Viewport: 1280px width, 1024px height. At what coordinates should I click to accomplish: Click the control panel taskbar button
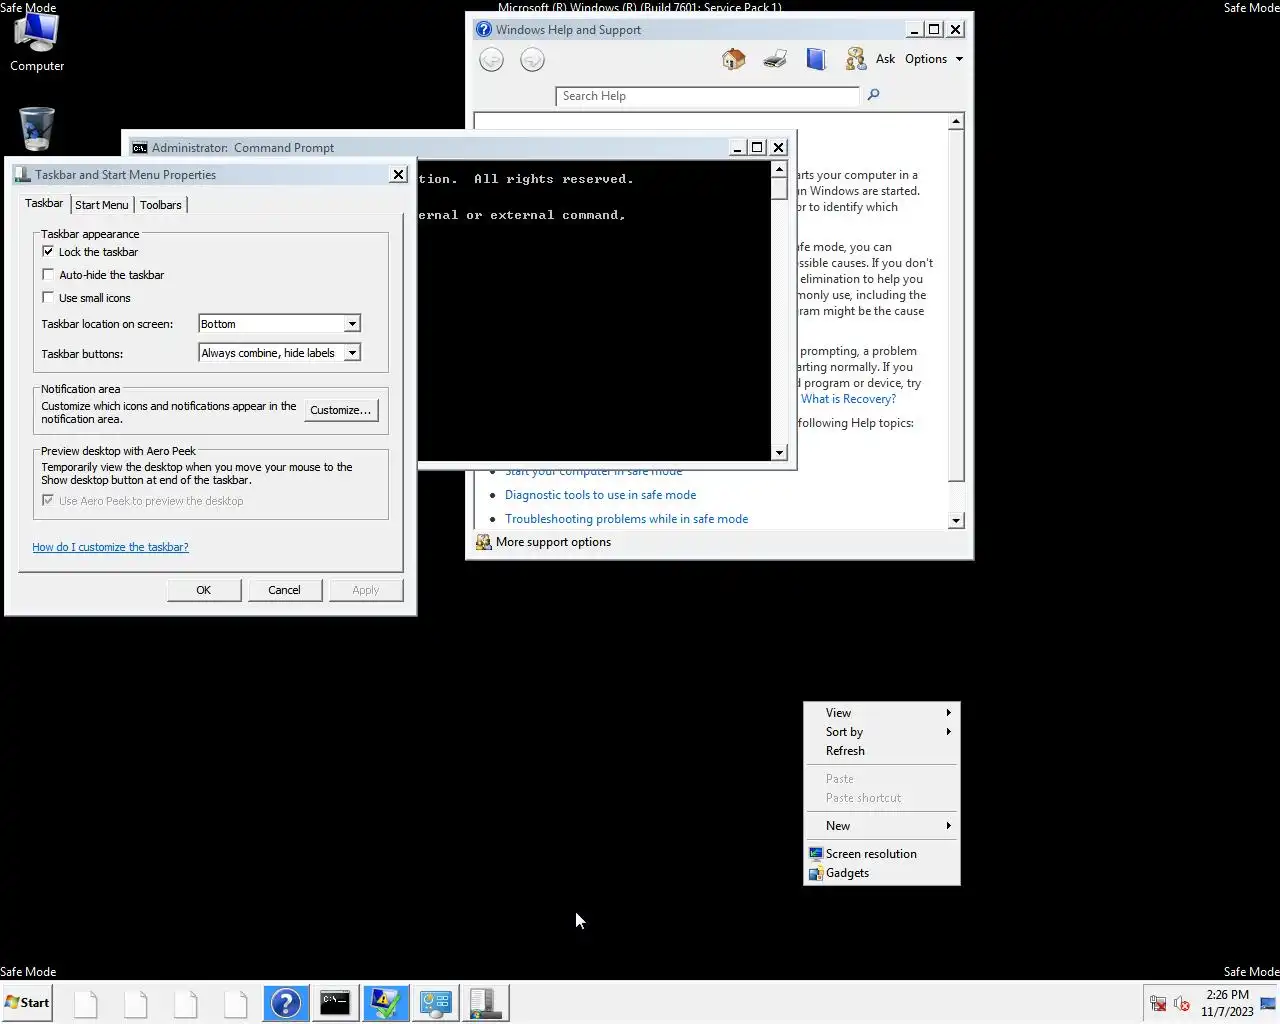[436, 1003]
